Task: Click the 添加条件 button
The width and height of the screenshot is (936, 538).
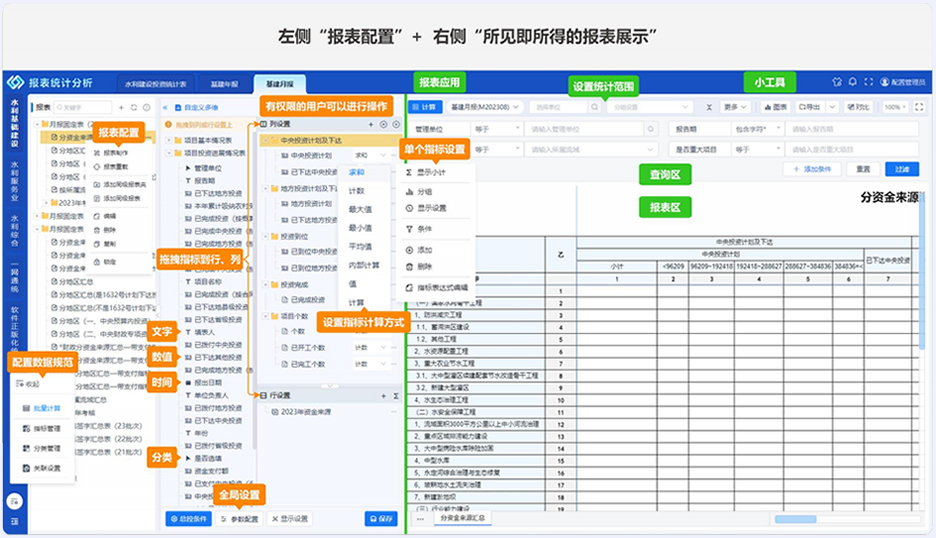Action: tap(812, 169)
